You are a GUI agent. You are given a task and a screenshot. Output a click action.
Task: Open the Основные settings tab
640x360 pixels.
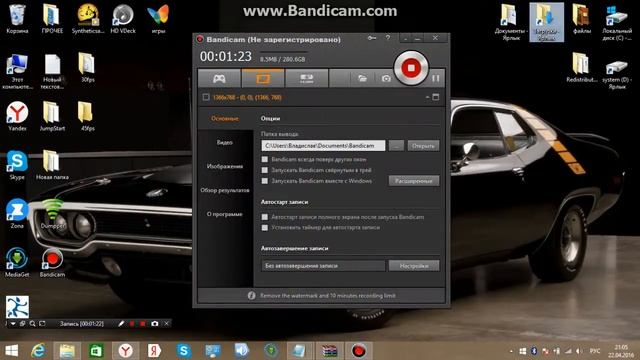(225, 118)
